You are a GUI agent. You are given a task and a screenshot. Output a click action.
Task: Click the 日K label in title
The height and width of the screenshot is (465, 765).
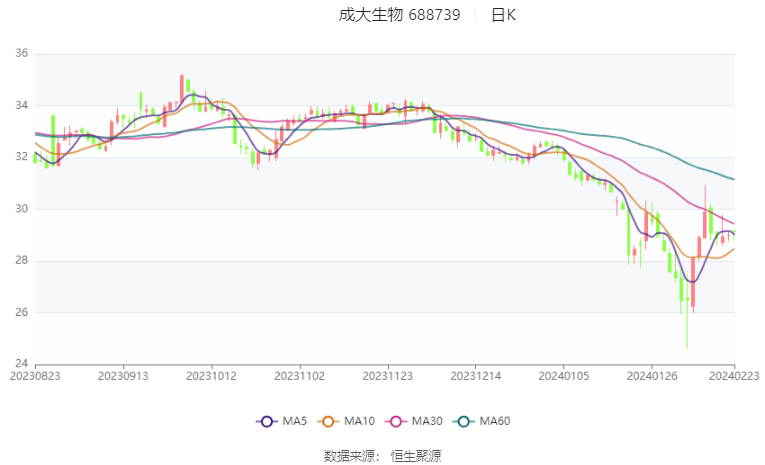(503, 15)
